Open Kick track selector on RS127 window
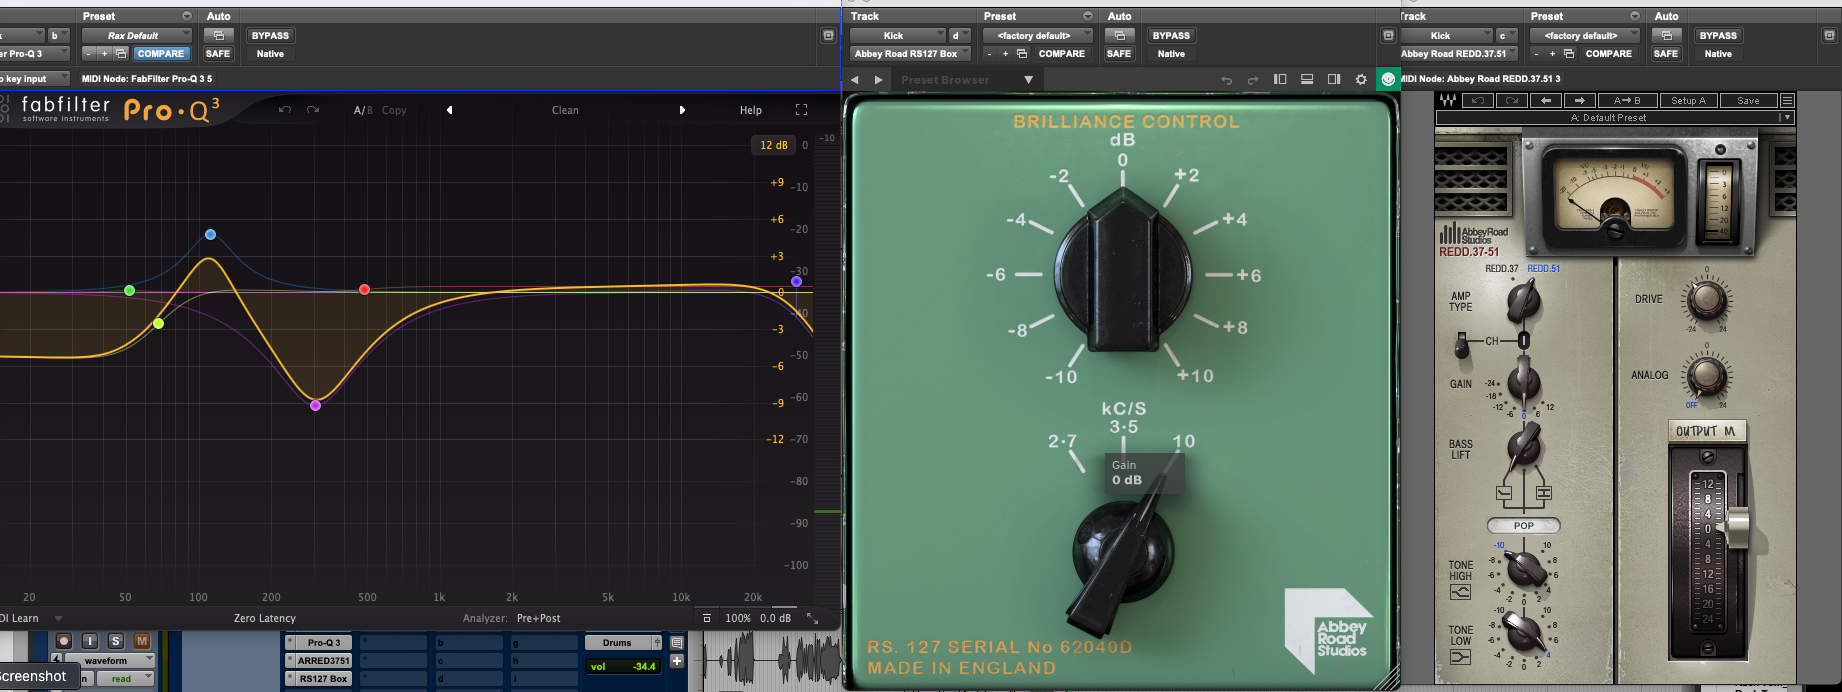 [897, 35]
